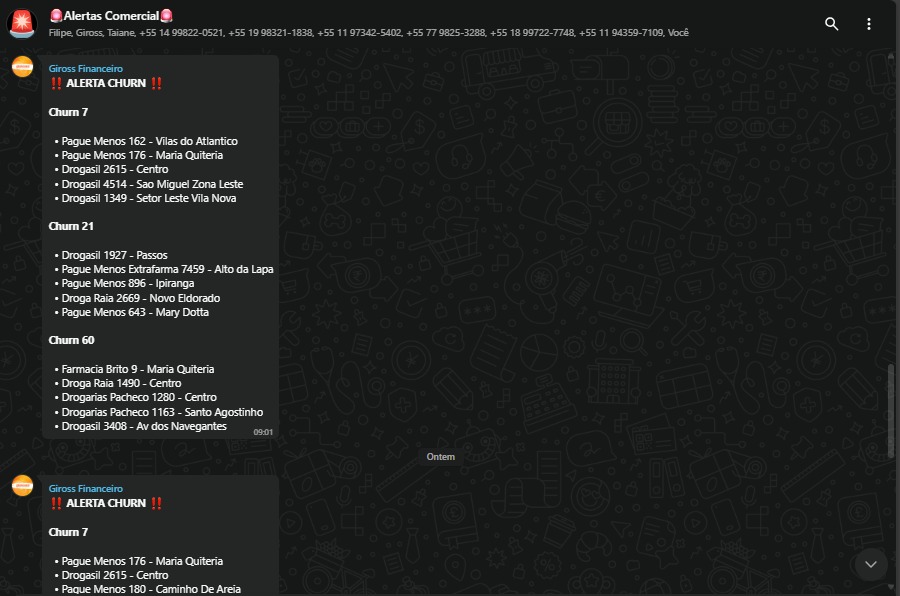Click the Giross Financeiro avatar beside the second message
900x596 pixels.
pyautogui.click(x=22, y=486)
